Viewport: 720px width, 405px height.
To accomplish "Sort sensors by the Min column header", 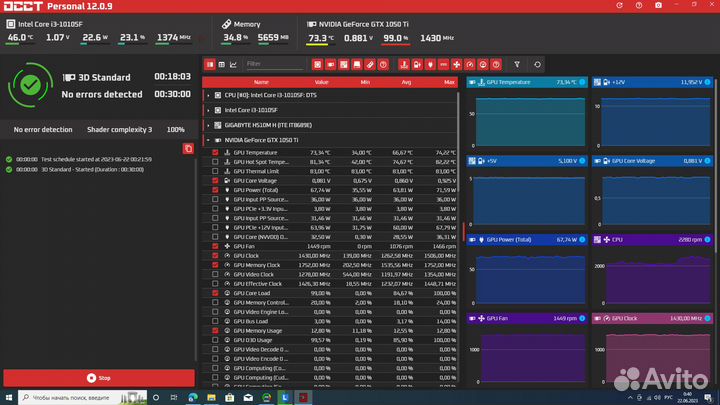I will pos(365,82).
